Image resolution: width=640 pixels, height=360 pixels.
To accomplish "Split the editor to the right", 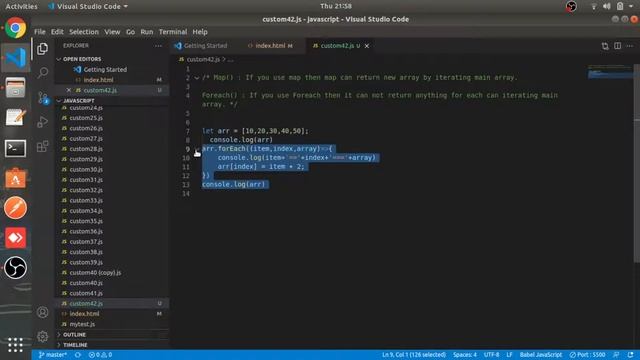I will coord(618,46).
